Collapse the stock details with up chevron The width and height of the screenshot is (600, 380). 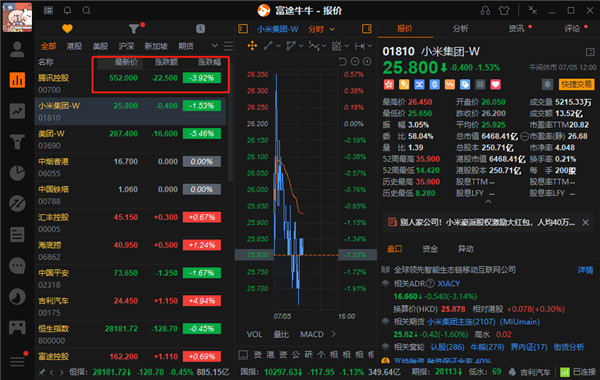(488, 201)
